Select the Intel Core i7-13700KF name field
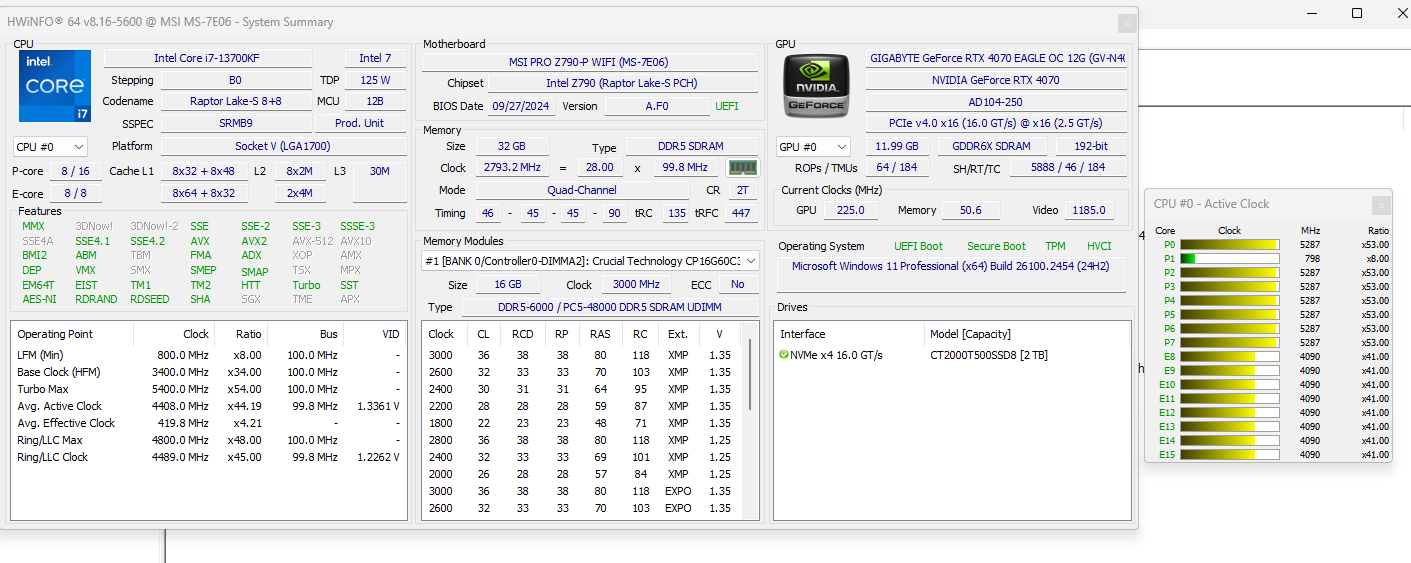1411x563 pixels. click(x=207, y=58)
